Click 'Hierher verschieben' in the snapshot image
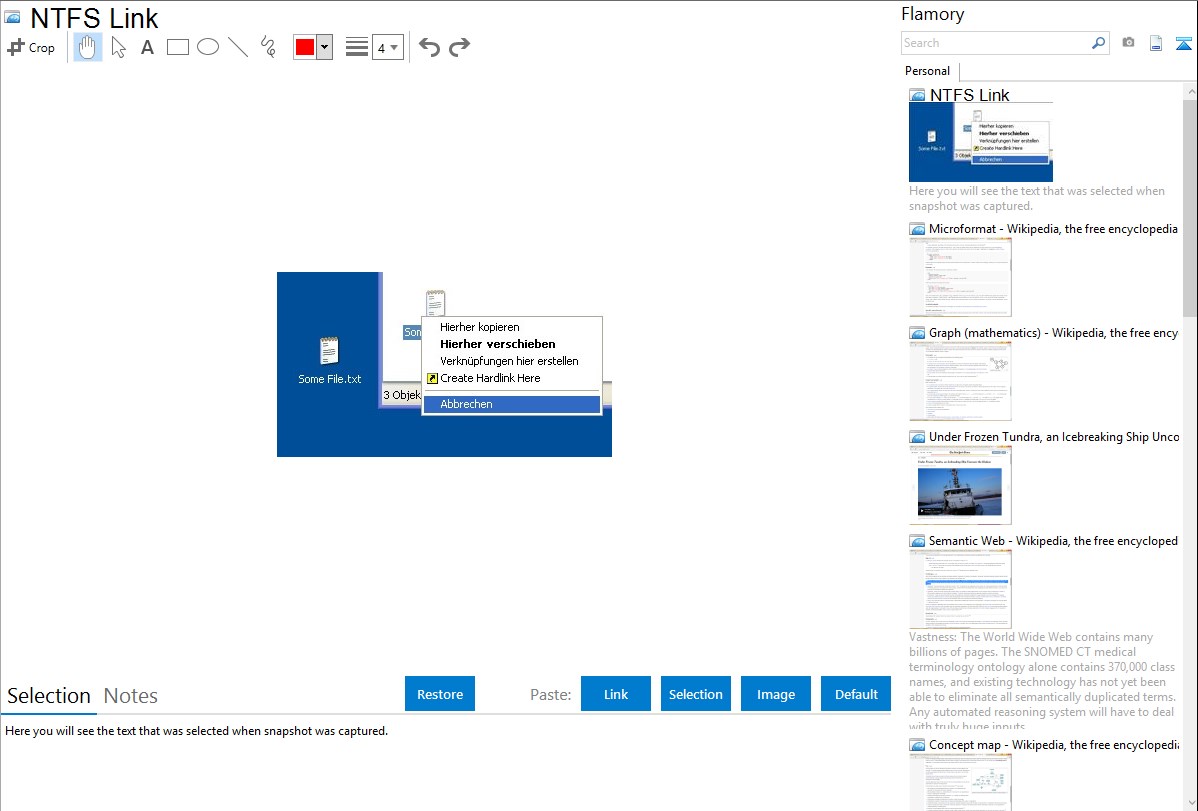The height and width of the screenshot is (811, 1198). 497,344
